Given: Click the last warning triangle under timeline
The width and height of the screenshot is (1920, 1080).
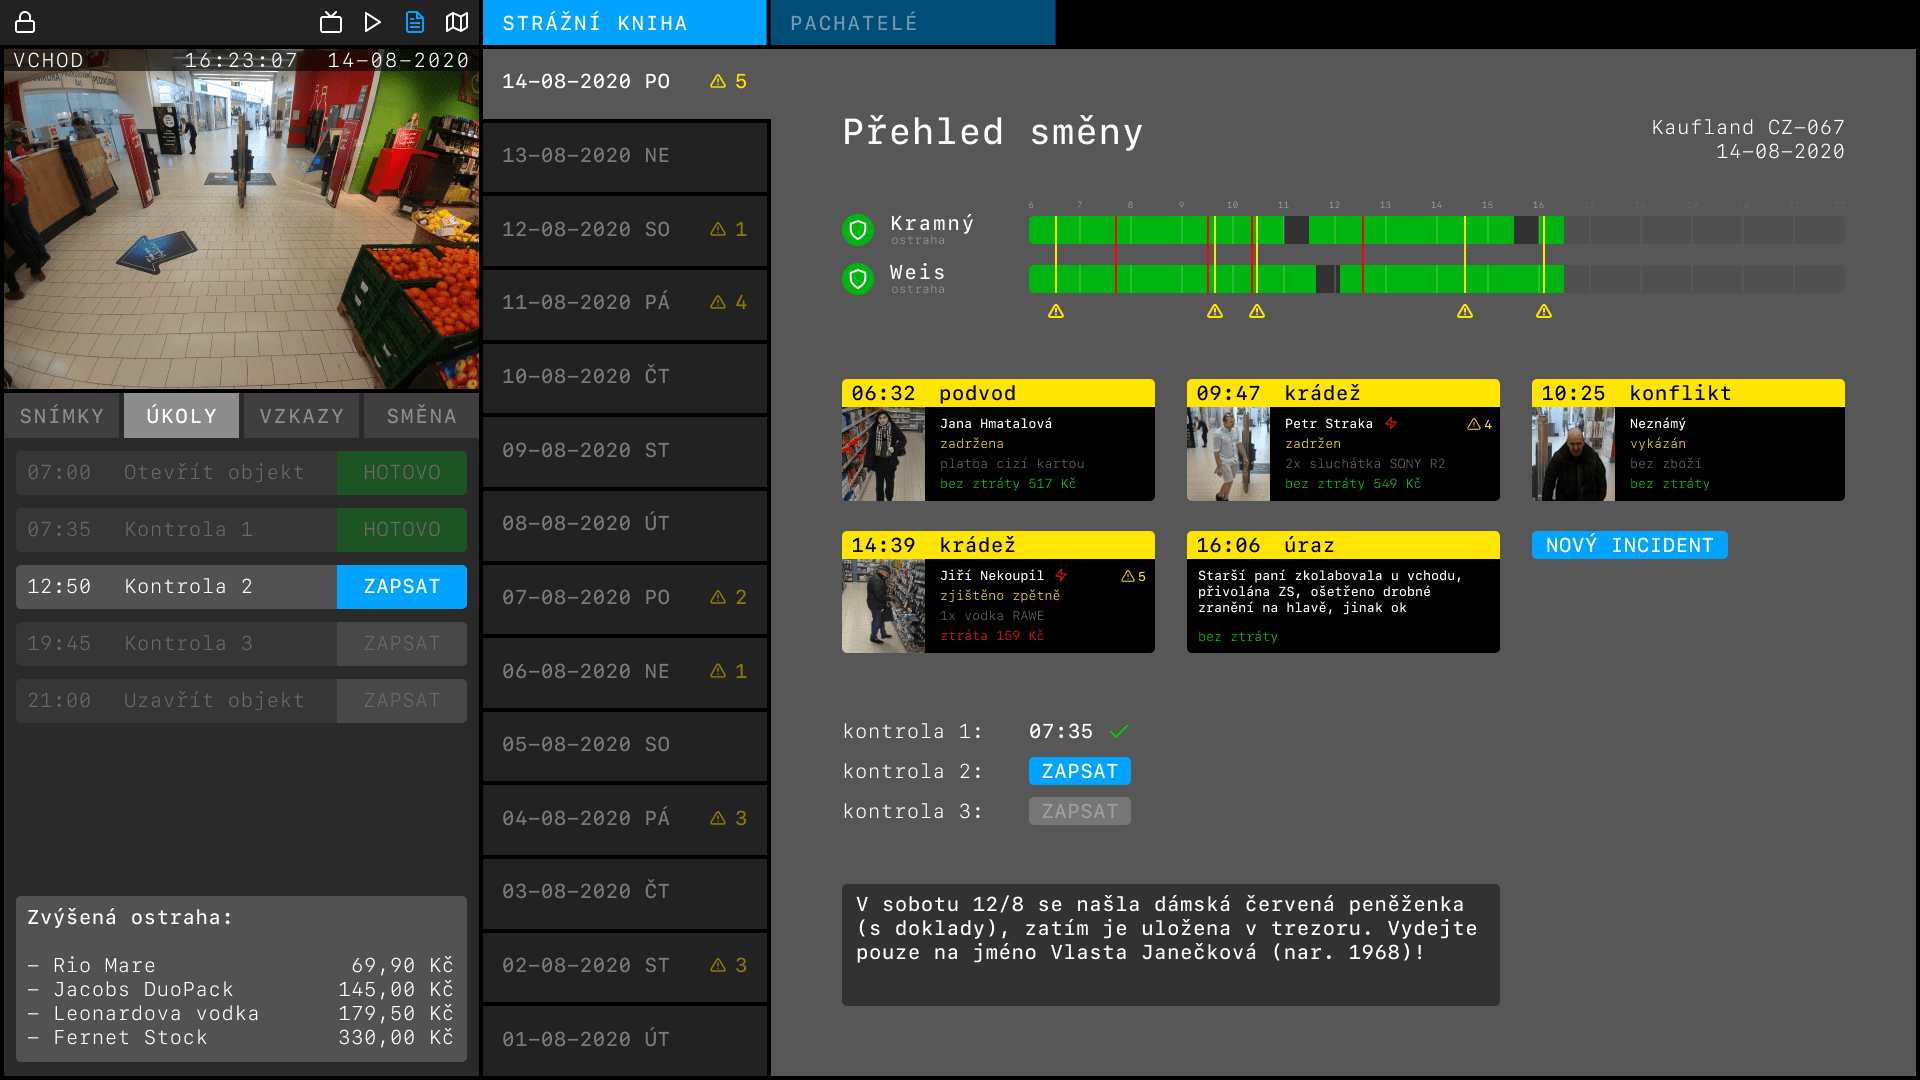Looking at the screenshot, I should click(1544, 312).
